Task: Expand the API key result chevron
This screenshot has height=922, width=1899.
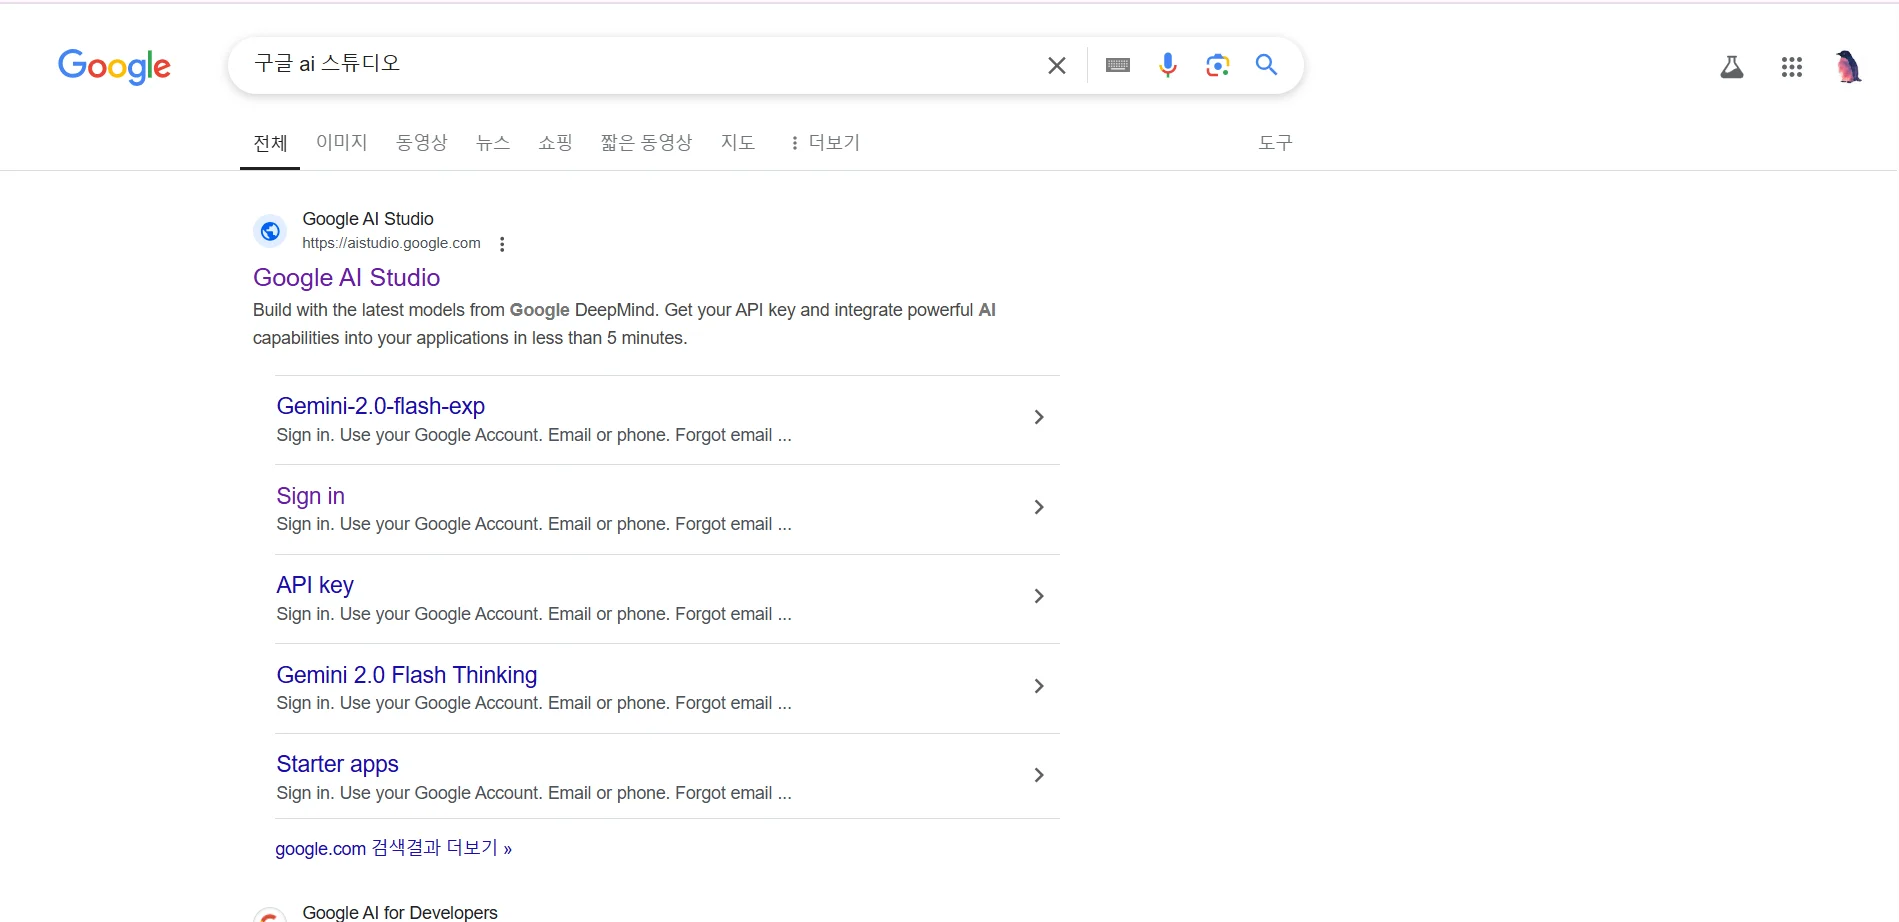Action: click(x=1038, y=596)
